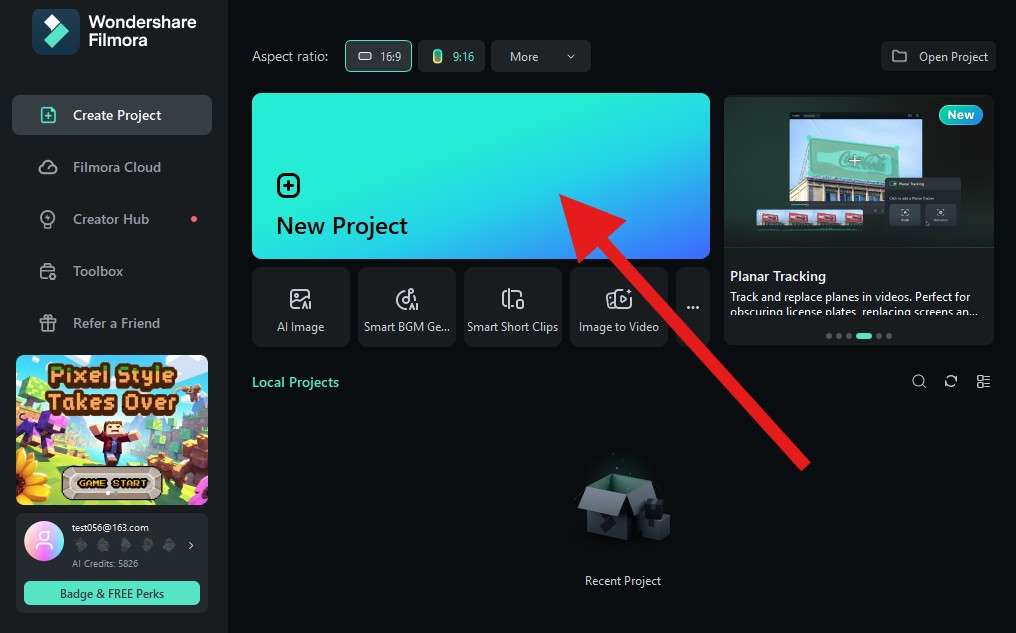This screenshot has width=1016, height=633.
Task: Switch project list view layout icon
Action: (x=983, y=382)
